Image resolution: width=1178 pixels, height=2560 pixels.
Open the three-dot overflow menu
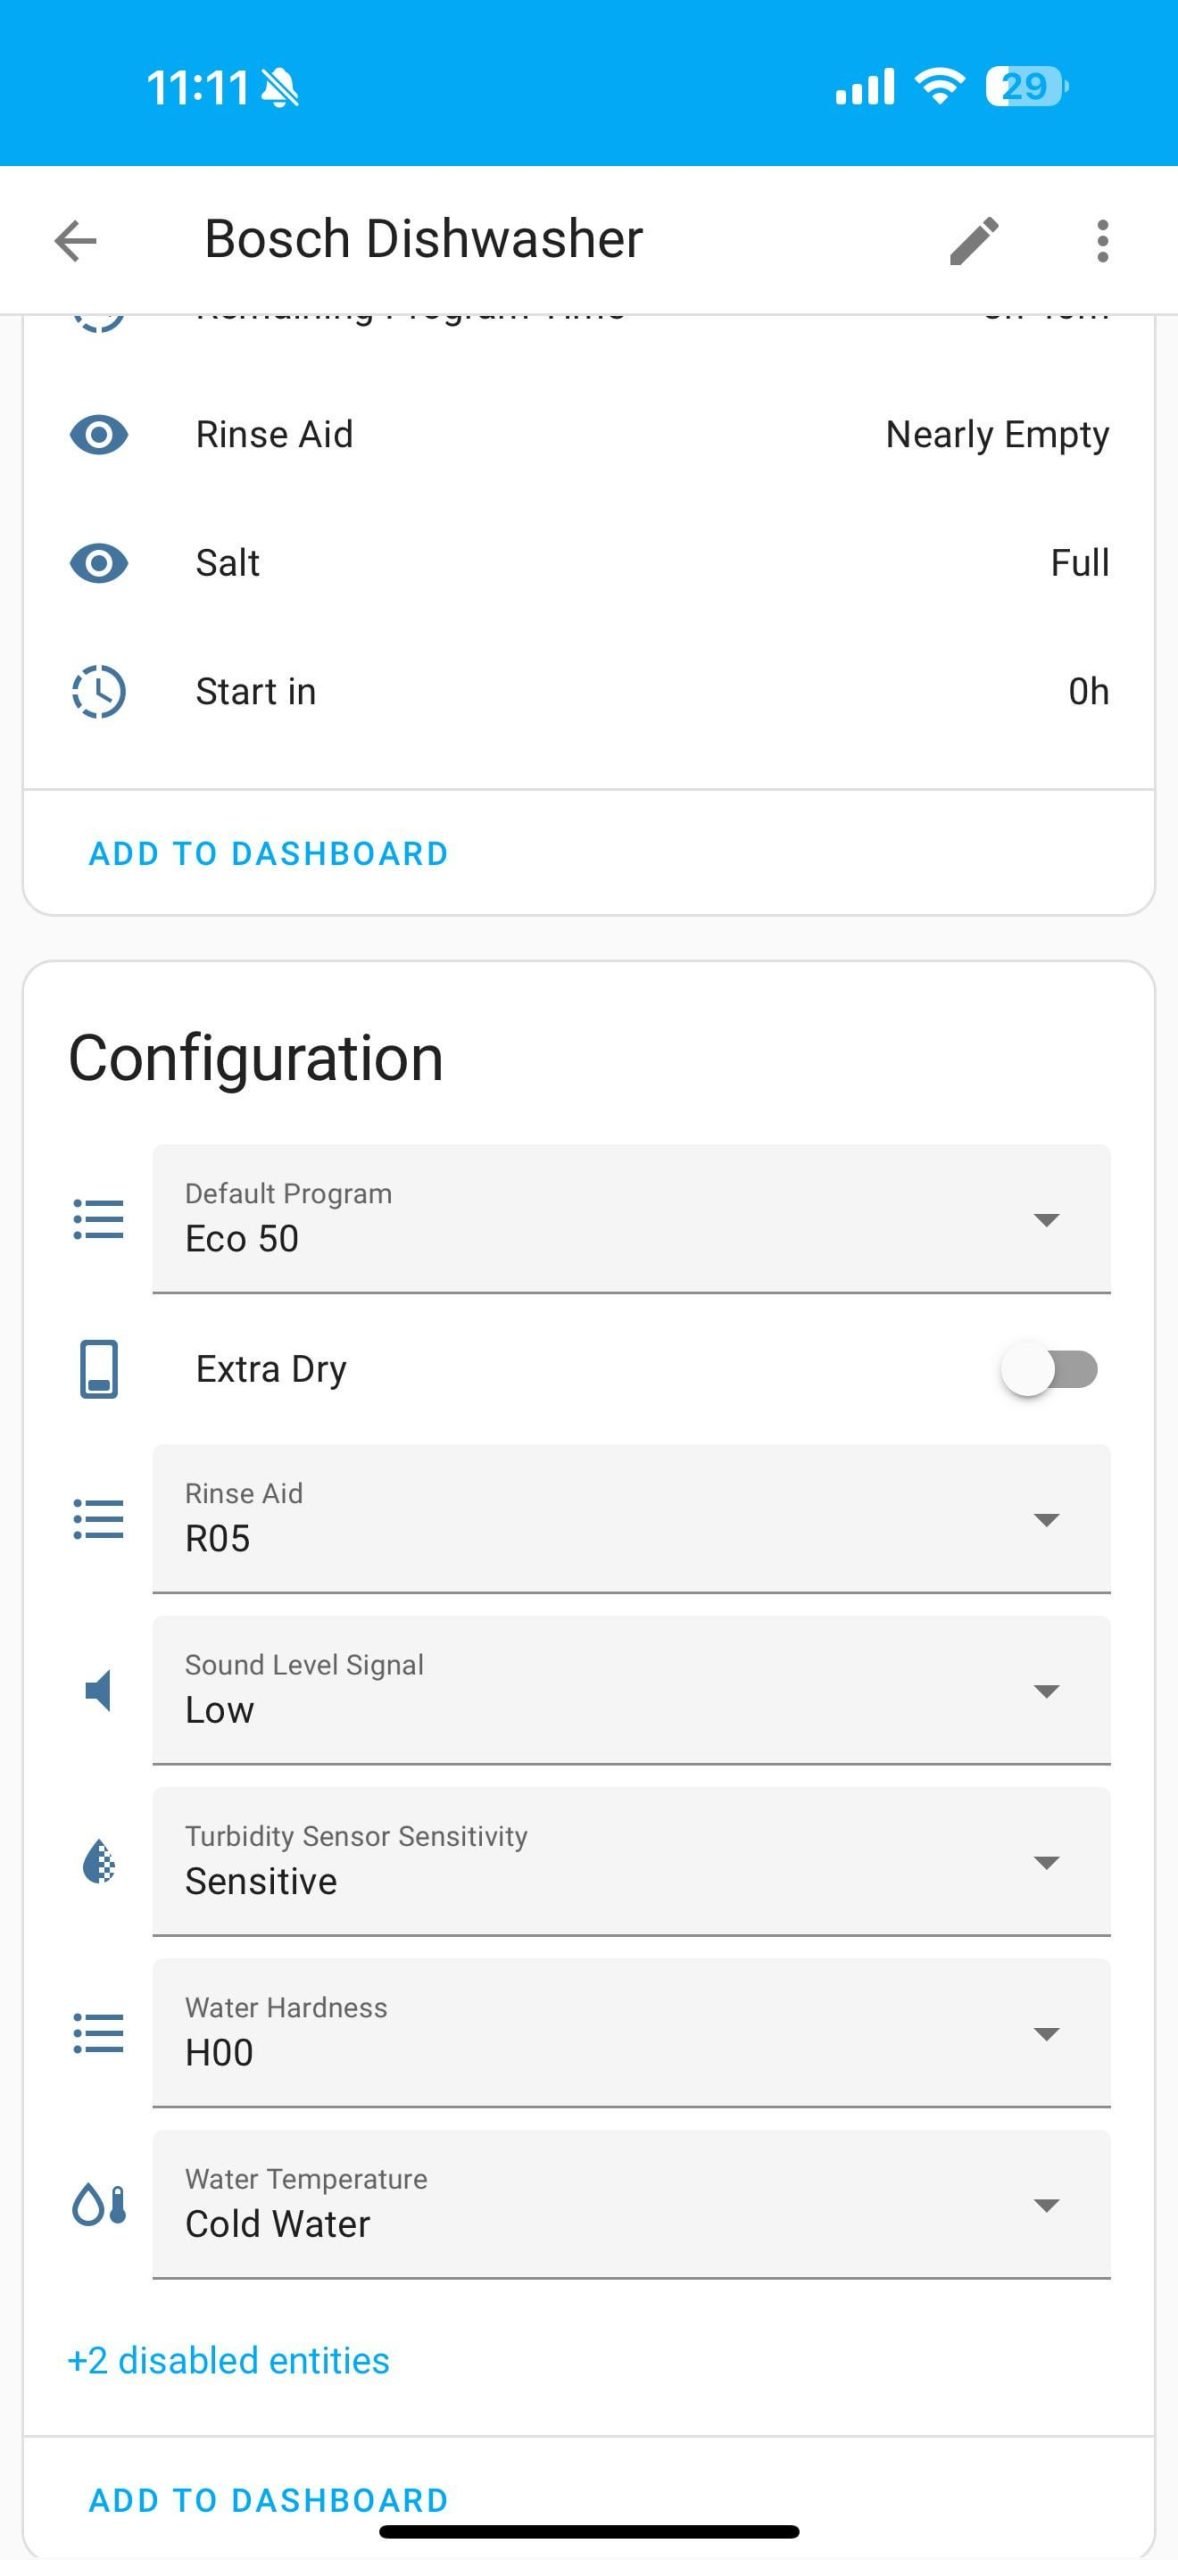1102,241
